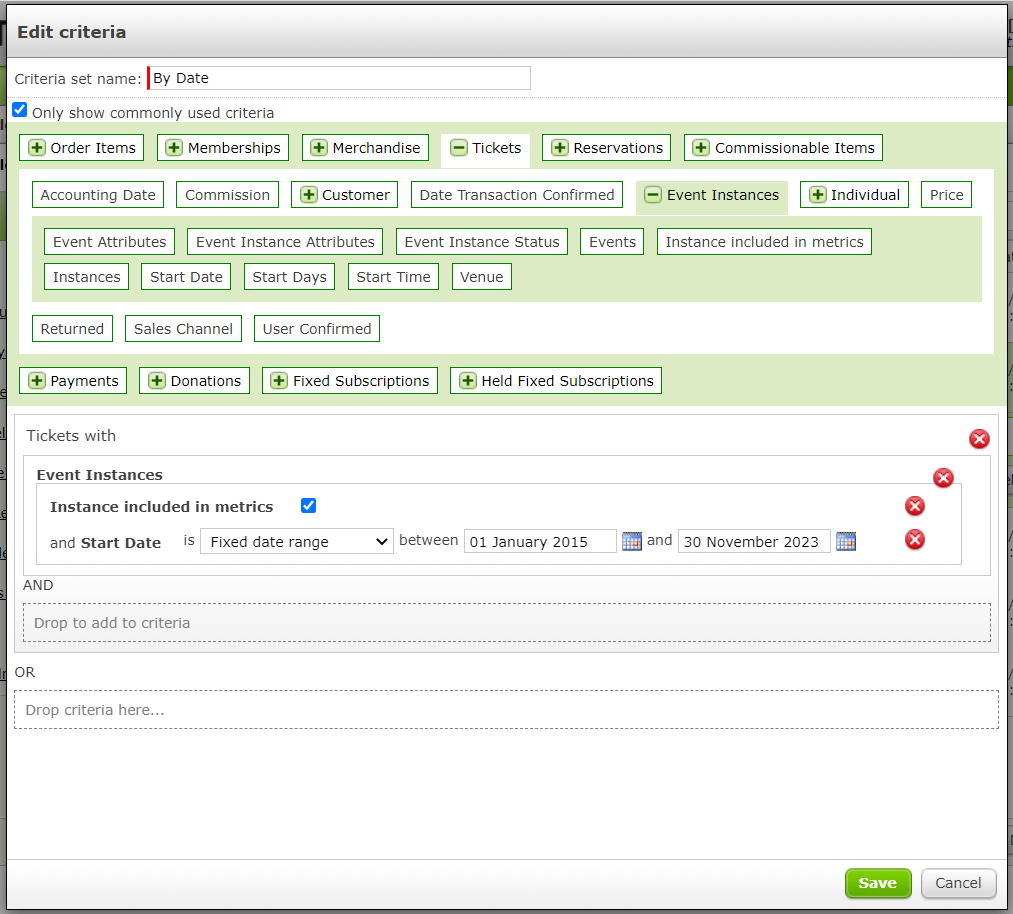Collapse the Event Instances subgroup
Image resolution: width=1013 pixels, height=914 pixels.
[x=712, y=194]
